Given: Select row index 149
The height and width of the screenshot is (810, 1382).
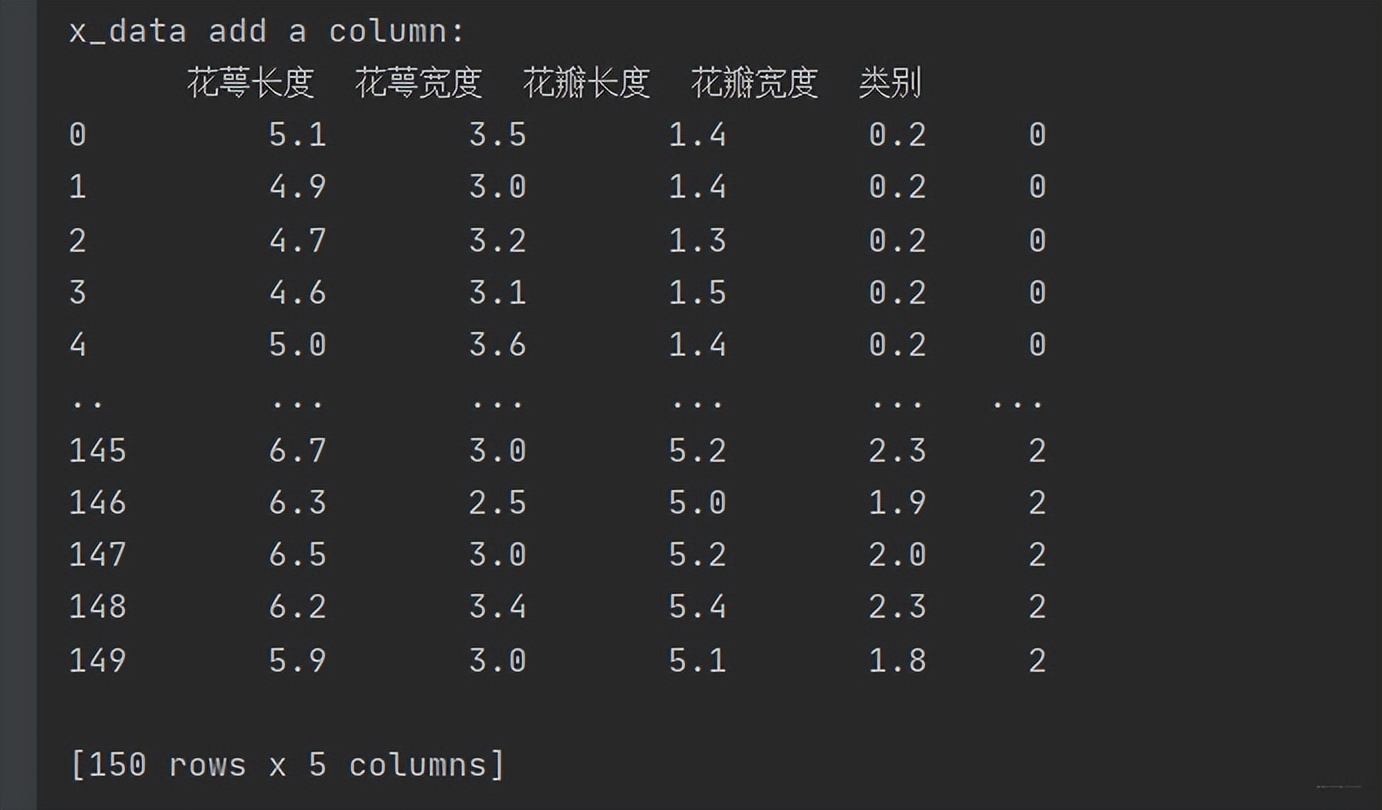Looking at the screenshot, I should coord(97,660).
